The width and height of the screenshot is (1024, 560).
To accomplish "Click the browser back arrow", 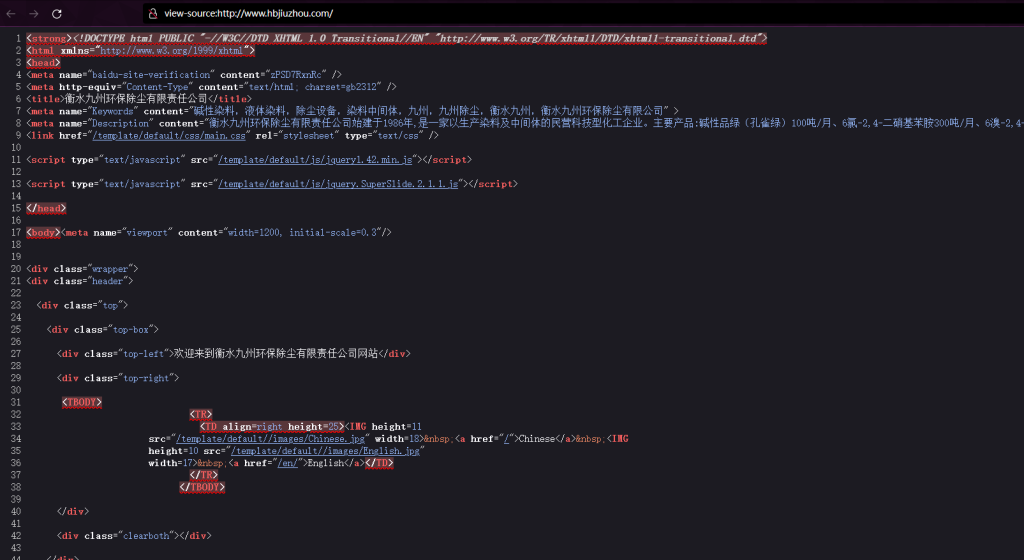I will [x=11, y=14].
